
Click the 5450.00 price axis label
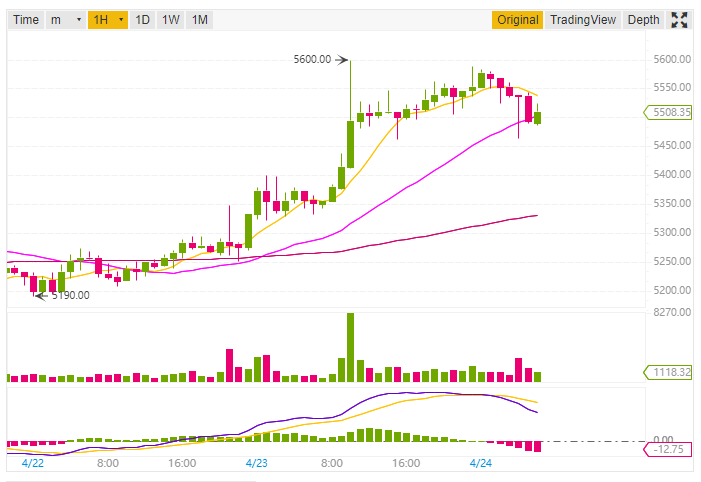(x=672, y=145)
